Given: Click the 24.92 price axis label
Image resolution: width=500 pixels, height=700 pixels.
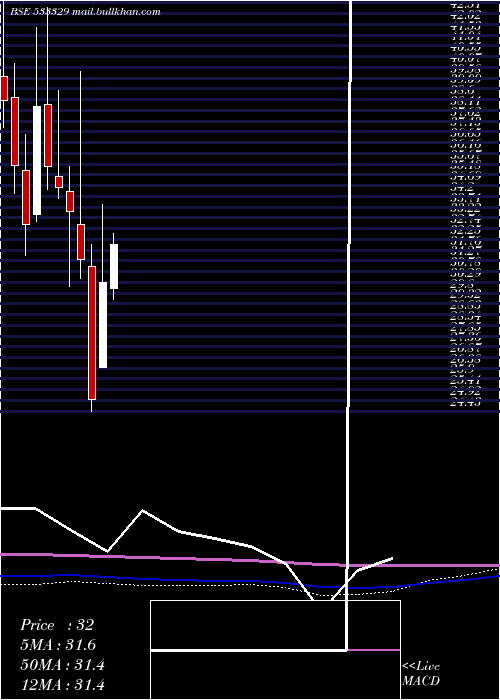Looking at the screenshot, I should pyautogui.click(x=465, y=393).
